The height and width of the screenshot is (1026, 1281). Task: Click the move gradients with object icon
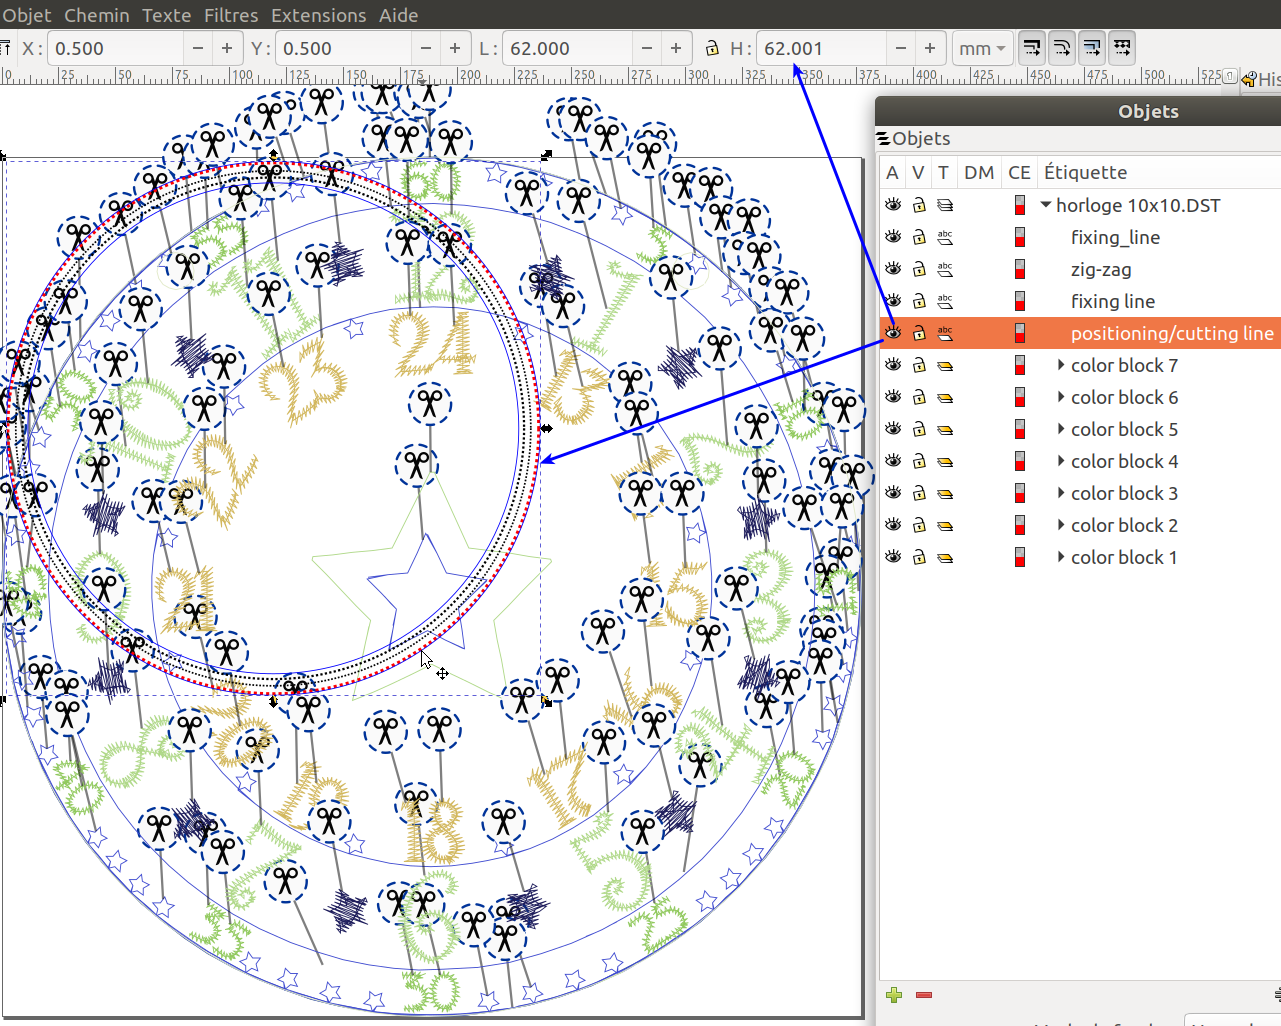[1092, 48]
